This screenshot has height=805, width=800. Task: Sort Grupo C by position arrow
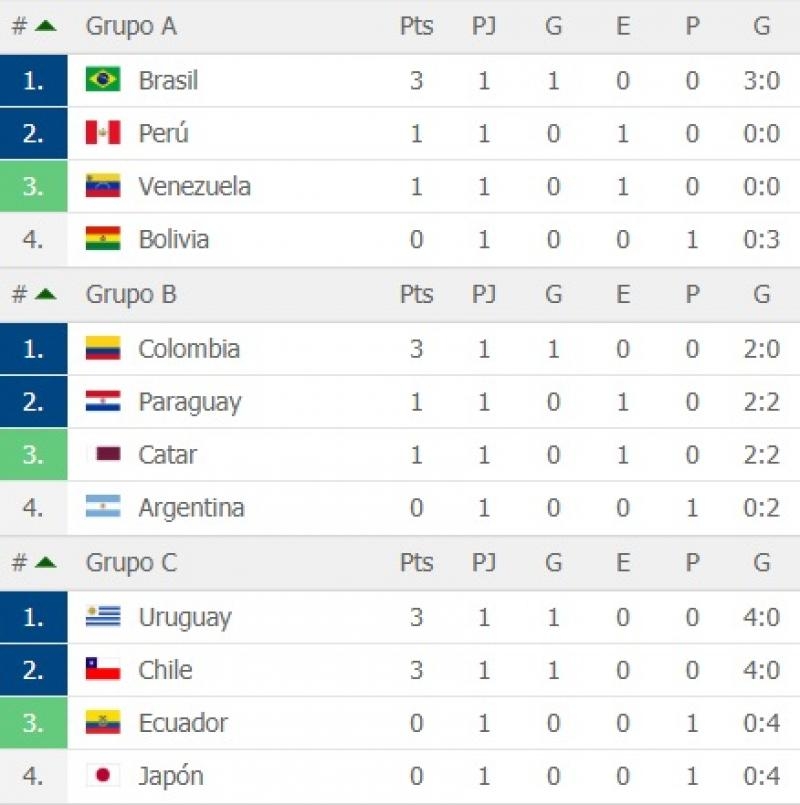(x=45, y=563)
